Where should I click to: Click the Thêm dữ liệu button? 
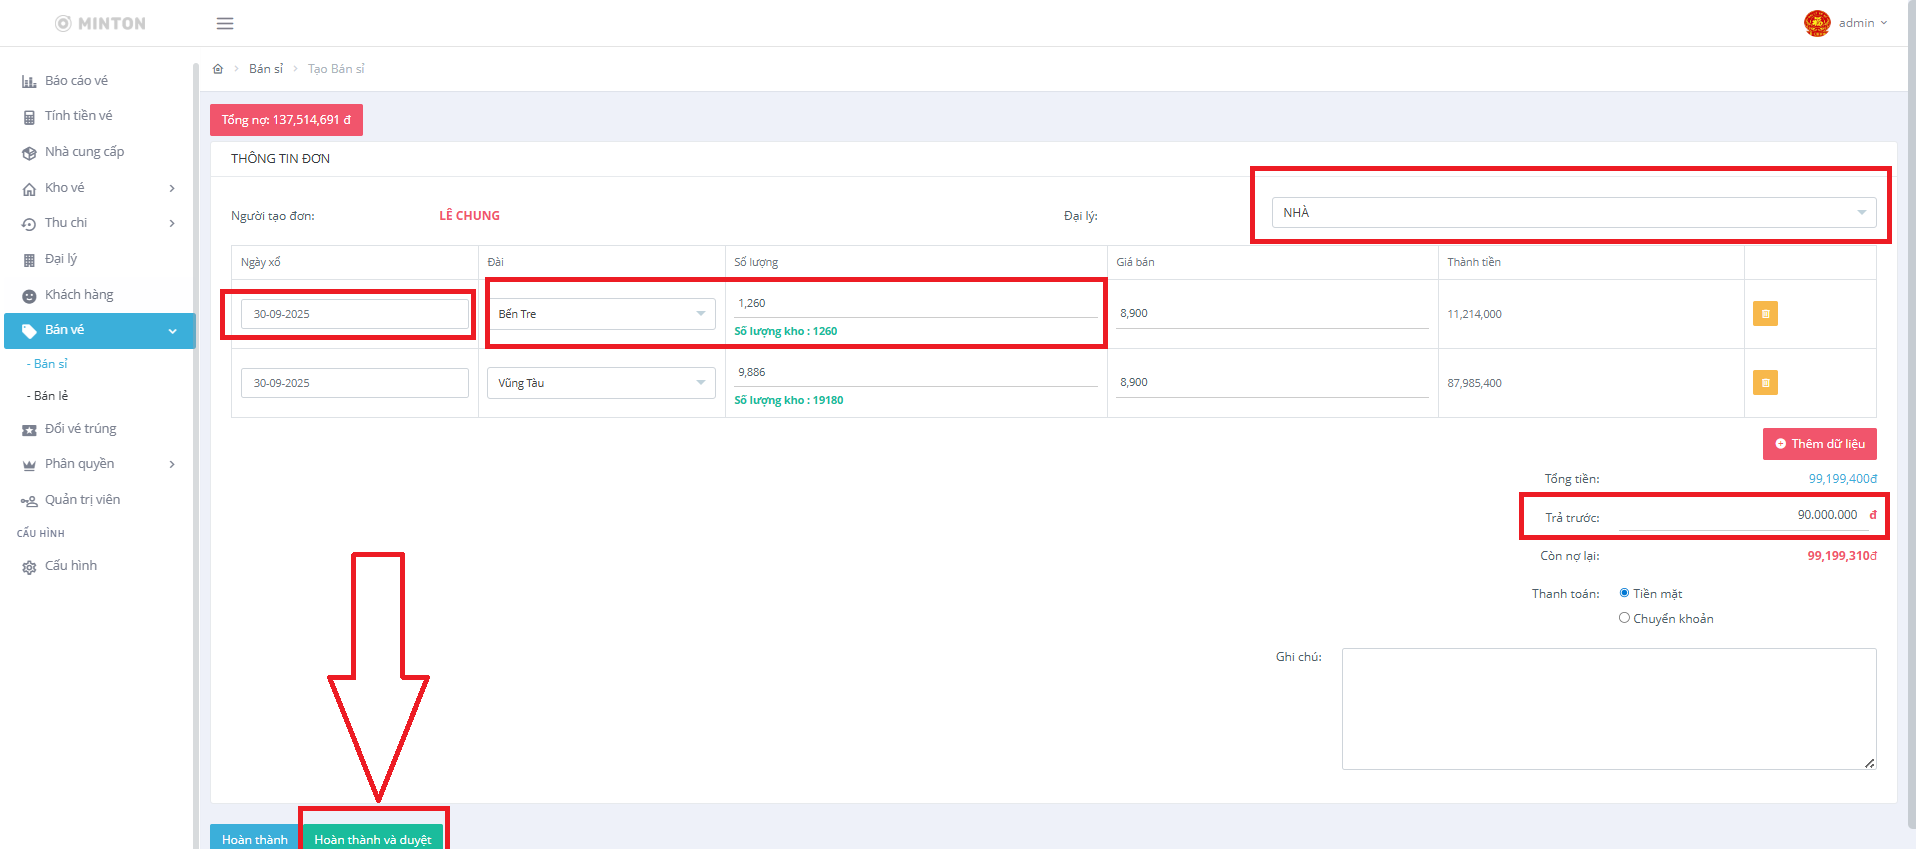coord(1819,444)
